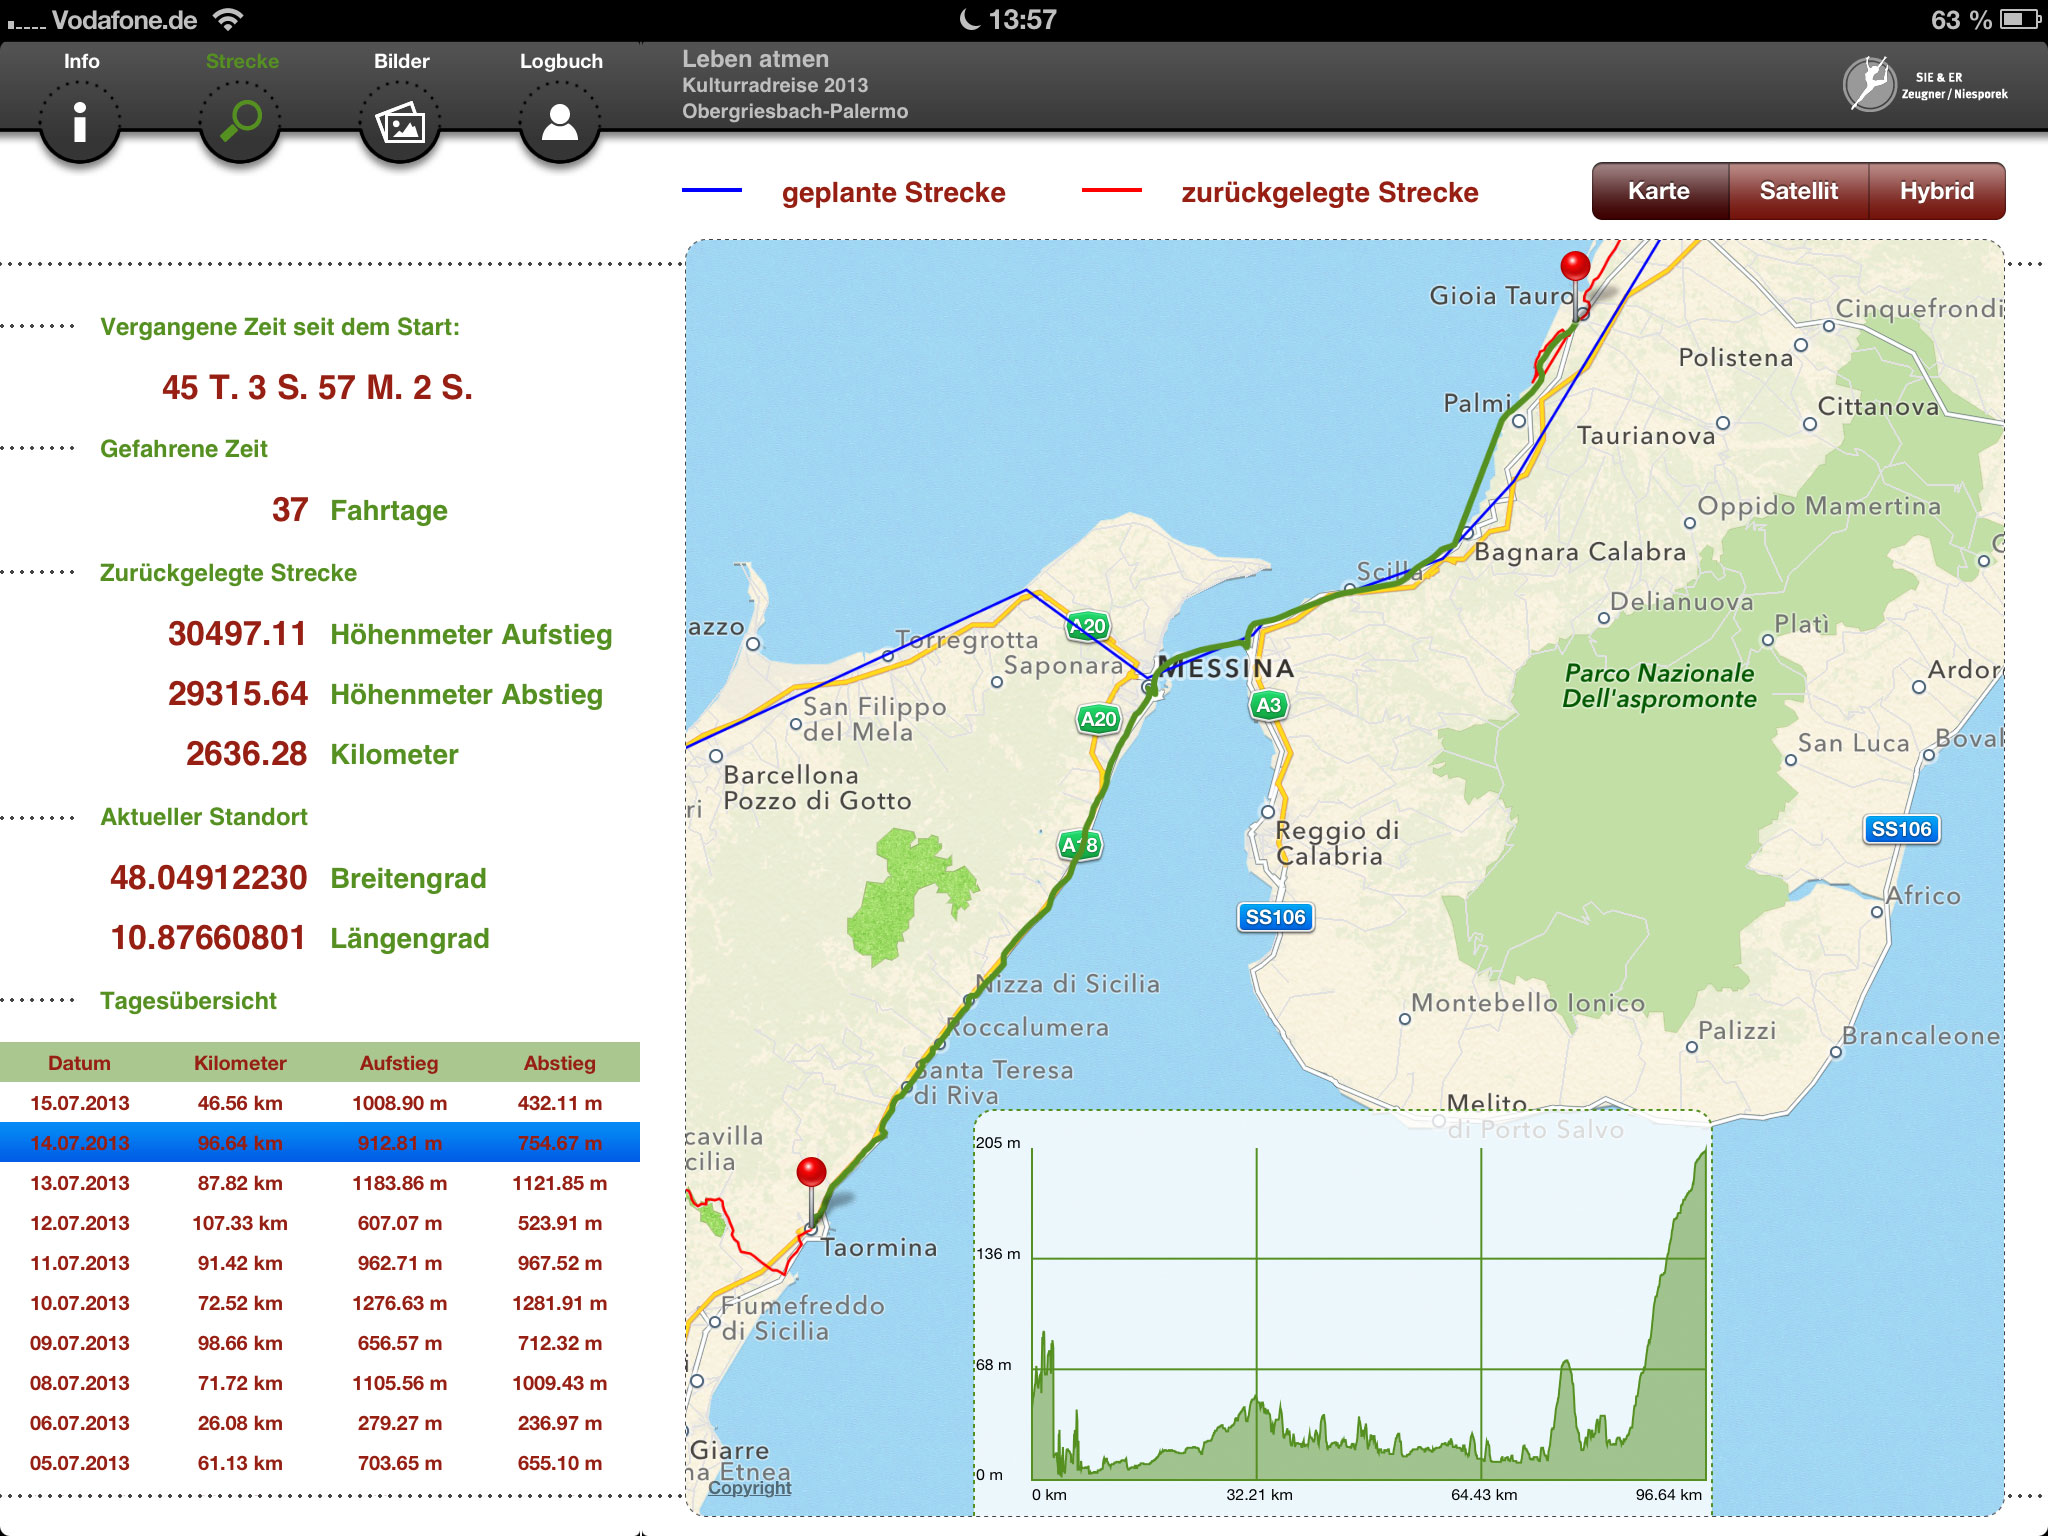The image size is (2048, 1536).
Task: Open the Logbuch person icon
Action: pos(560,122)
